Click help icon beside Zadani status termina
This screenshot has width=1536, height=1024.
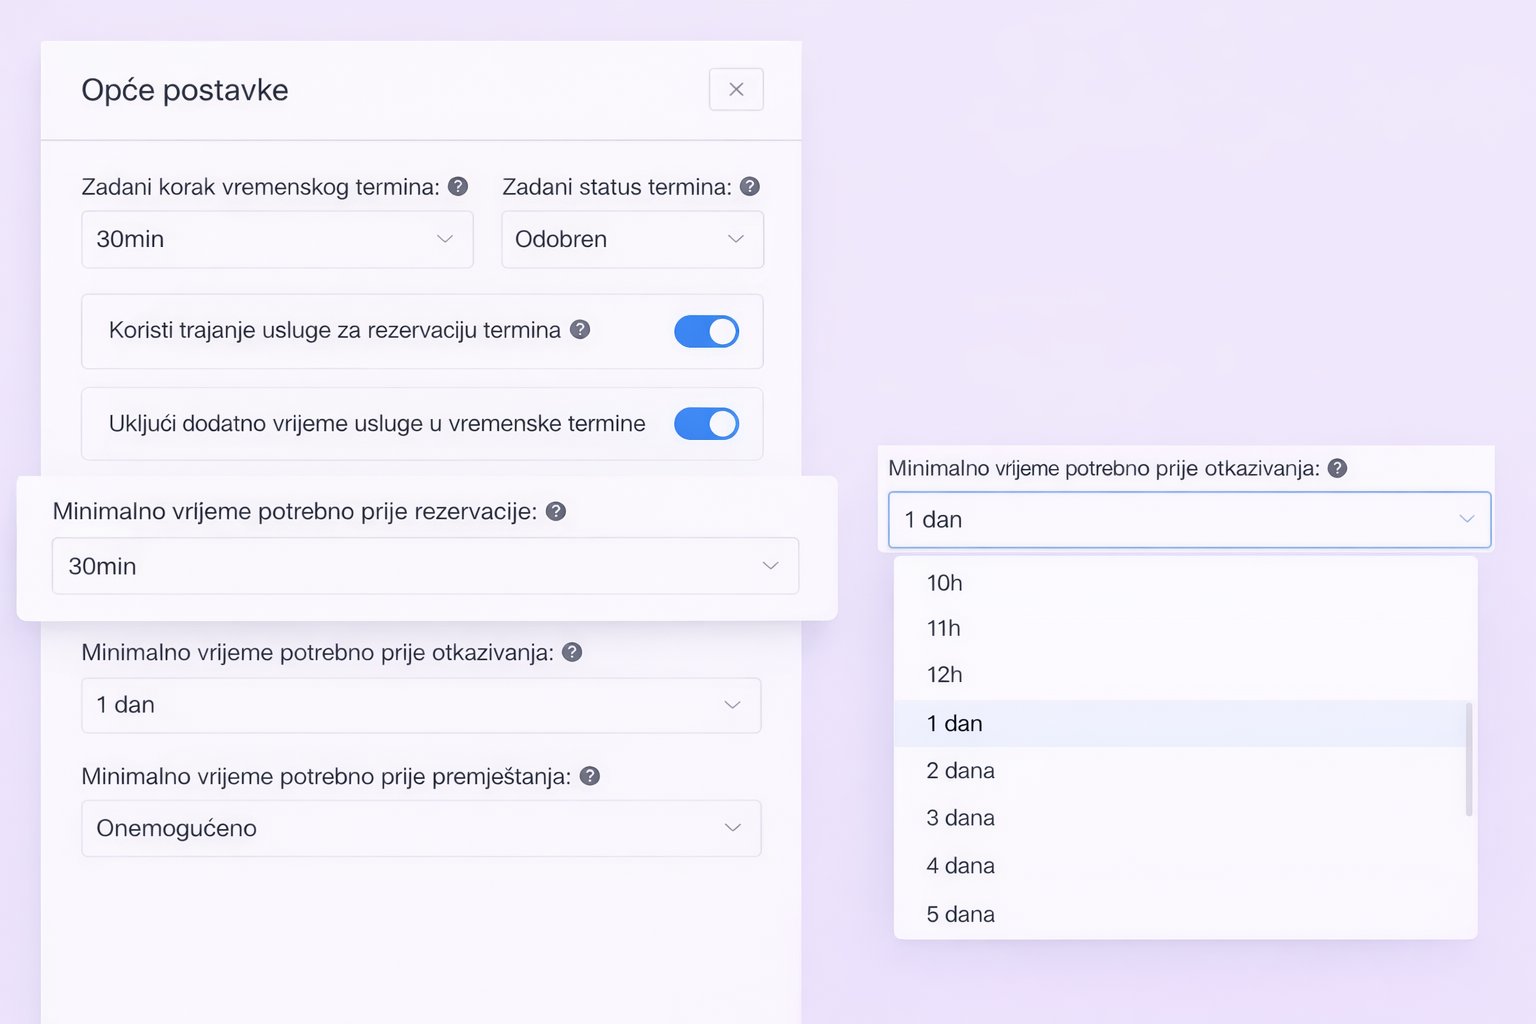click(x=750, y=186)
